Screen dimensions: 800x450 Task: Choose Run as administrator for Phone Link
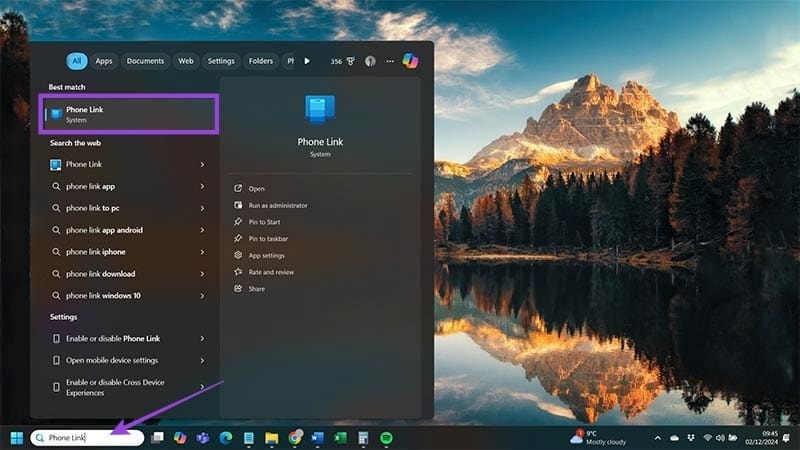(278, 205)
